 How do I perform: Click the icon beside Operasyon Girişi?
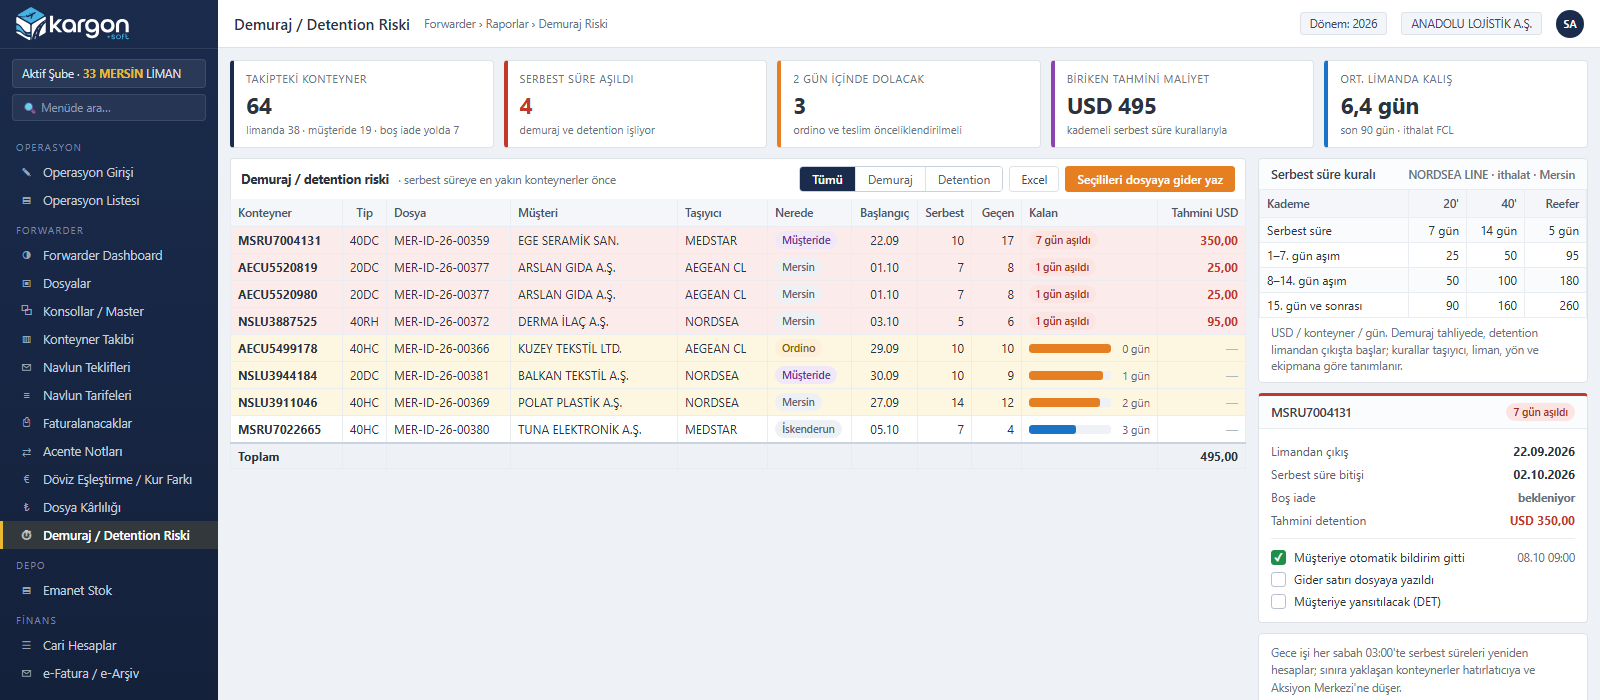[x=27, y=173]
